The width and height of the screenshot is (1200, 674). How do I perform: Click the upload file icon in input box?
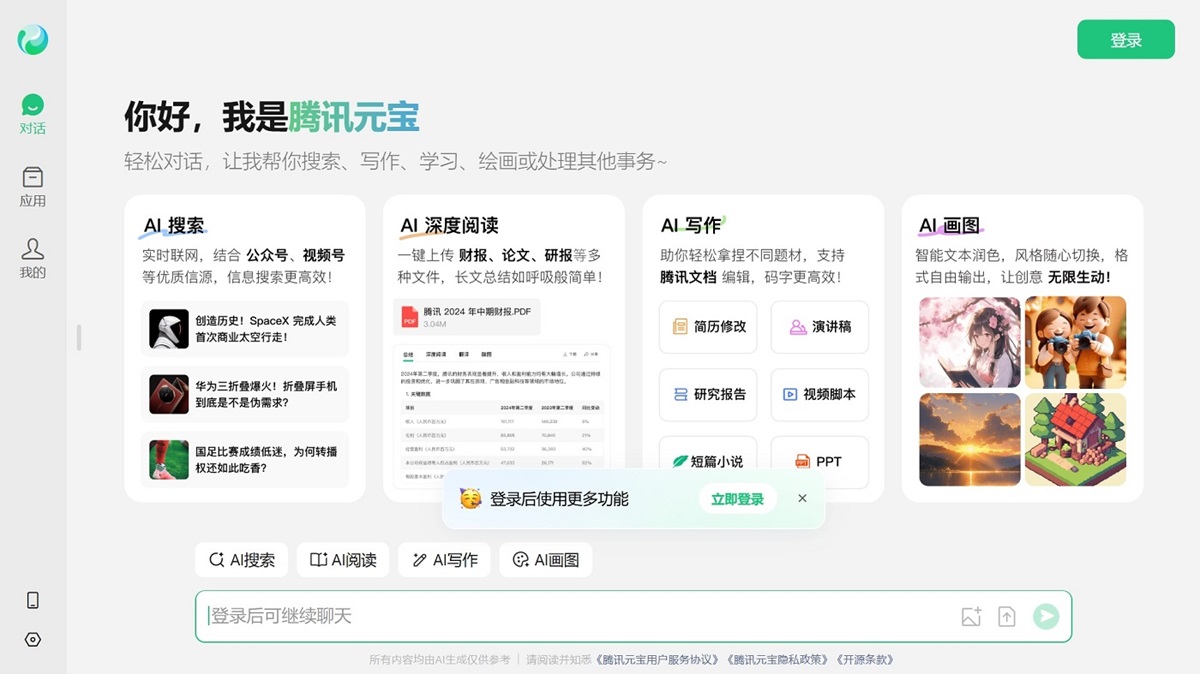tap(1007, 616)
